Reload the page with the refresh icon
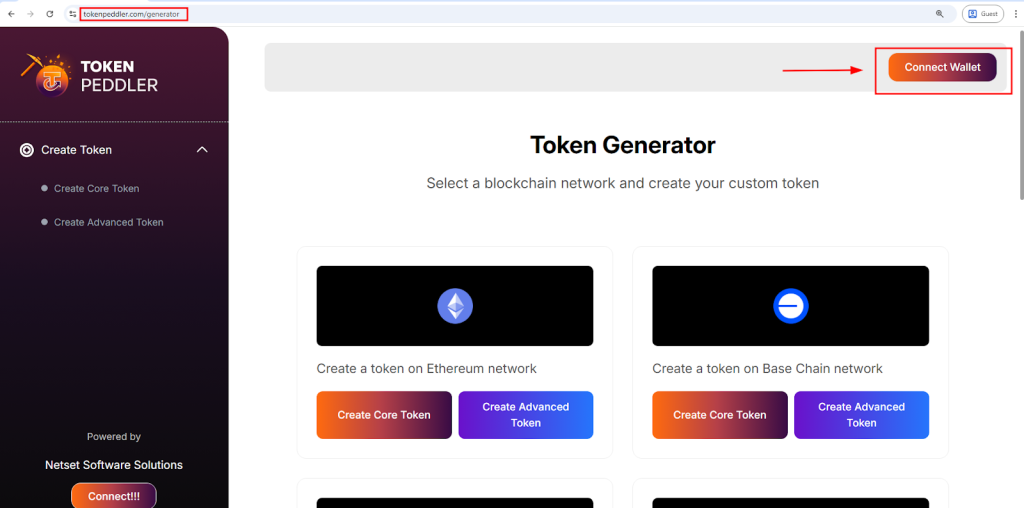 (50, 14)
